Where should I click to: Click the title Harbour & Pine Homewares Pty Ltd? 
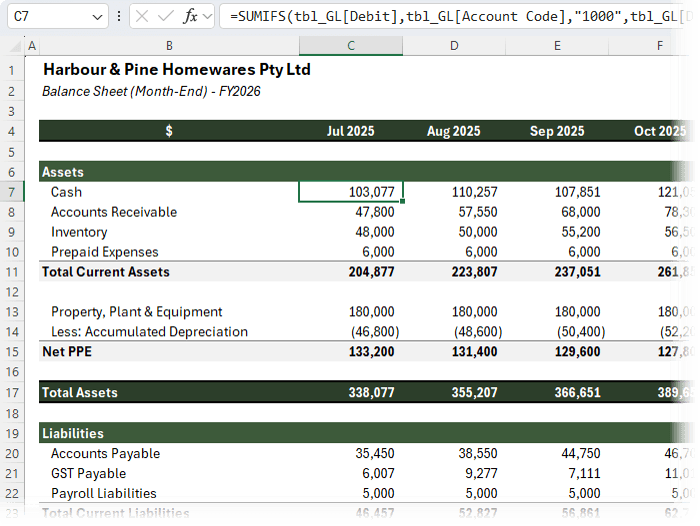(x=177, y=70)
